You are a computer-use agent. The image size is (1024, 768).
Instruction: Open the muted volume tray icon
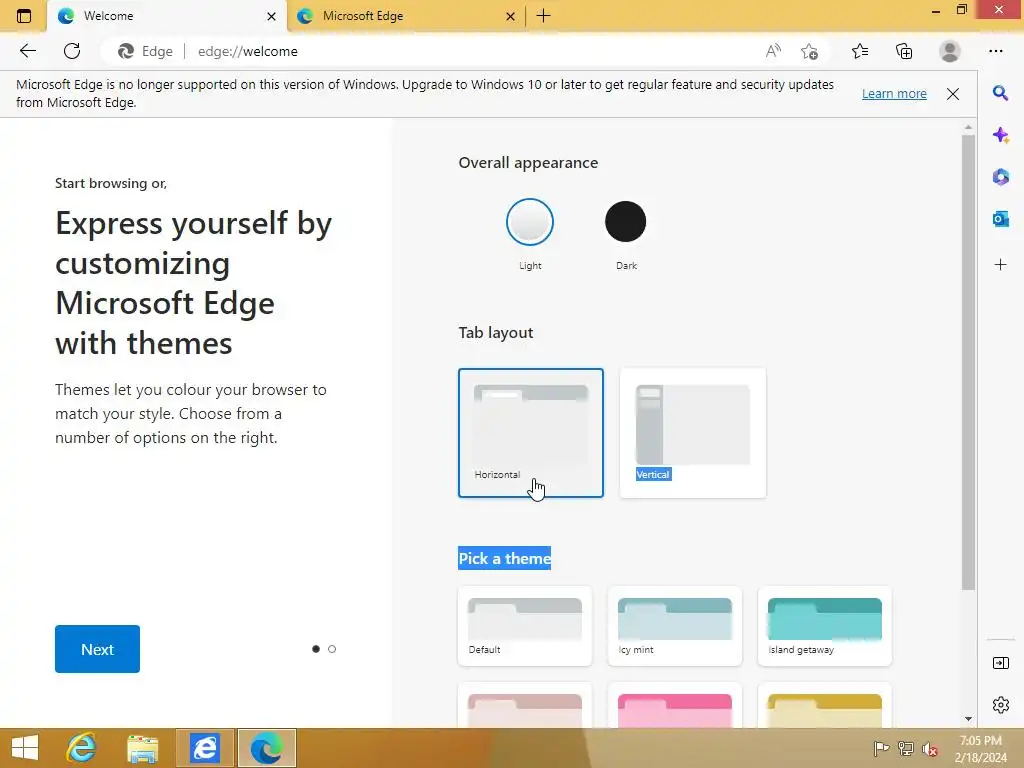pyautogui.click(x=930, y=748)
